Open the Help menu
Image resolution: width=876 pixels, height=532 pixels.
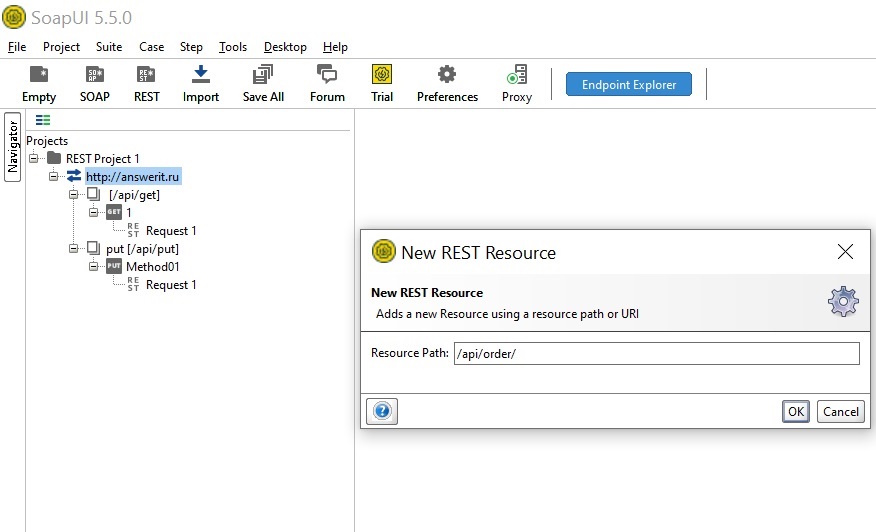click(x=335, y=47)
